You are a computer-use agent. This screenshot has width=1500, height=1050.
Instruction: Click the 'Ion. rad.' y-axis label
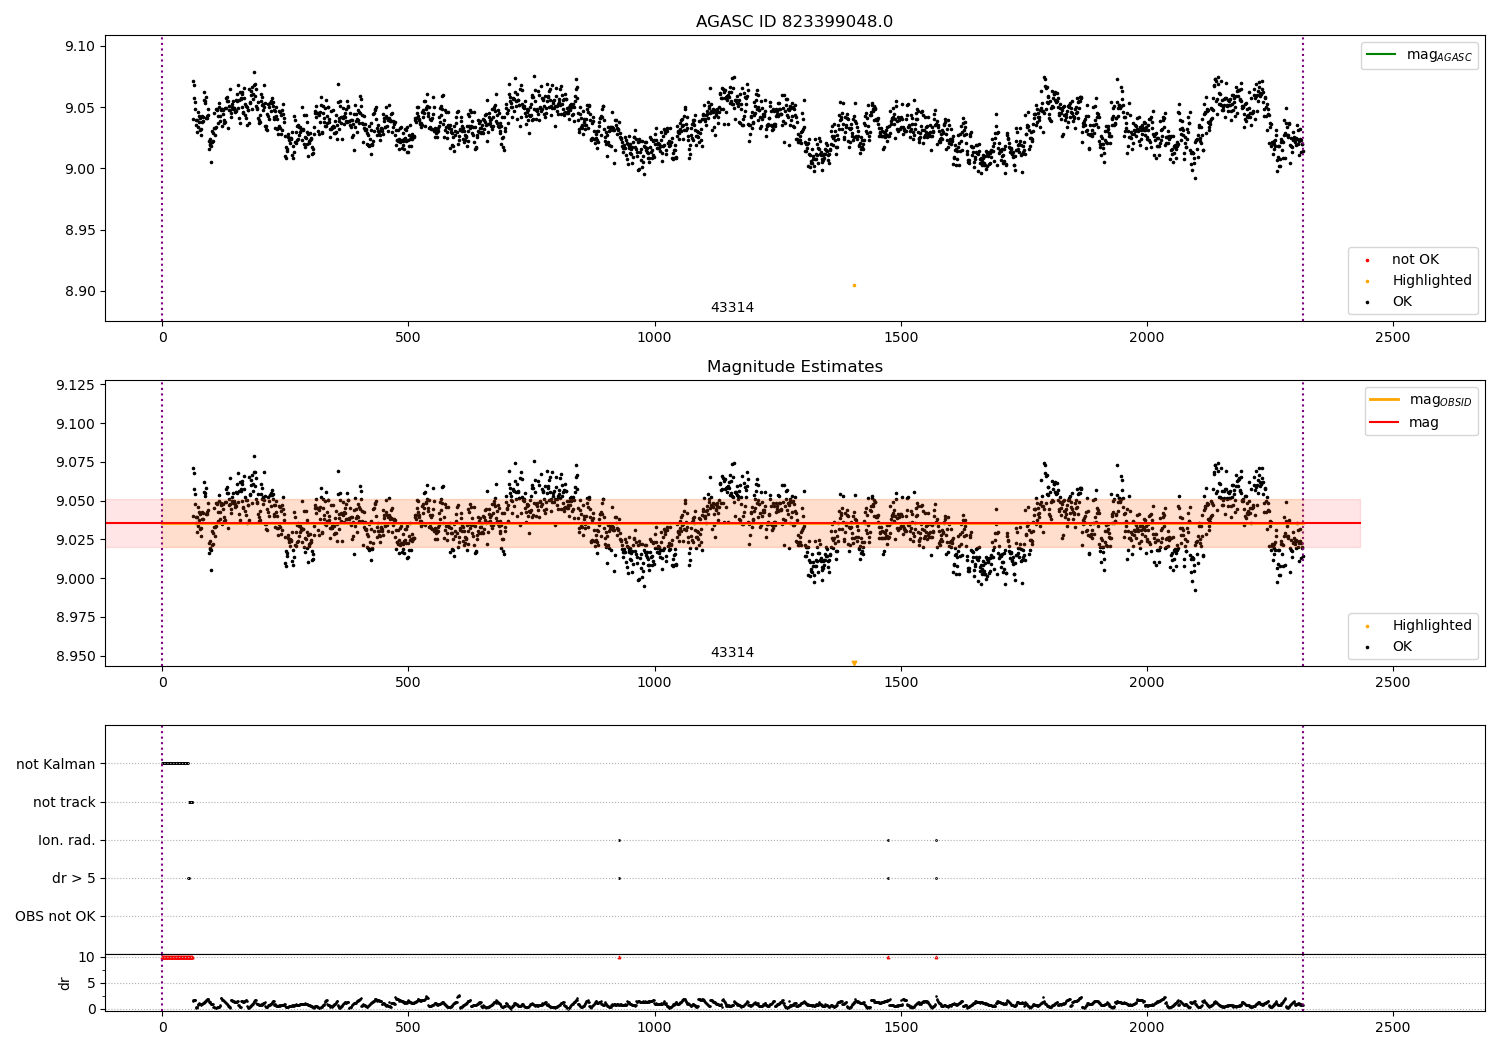tap(67, 841)
